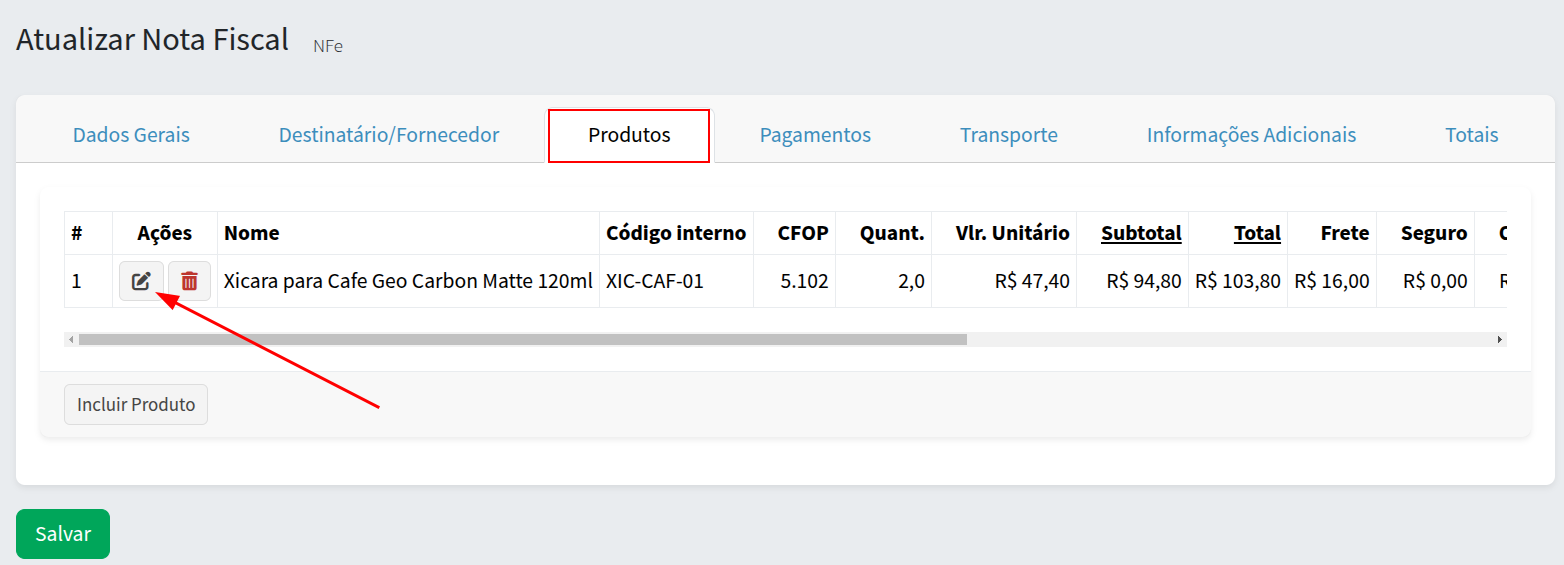Viewport: 1564px width, 565px height.
Task: Switch to the Totais tab
Action: (1471, 135)
